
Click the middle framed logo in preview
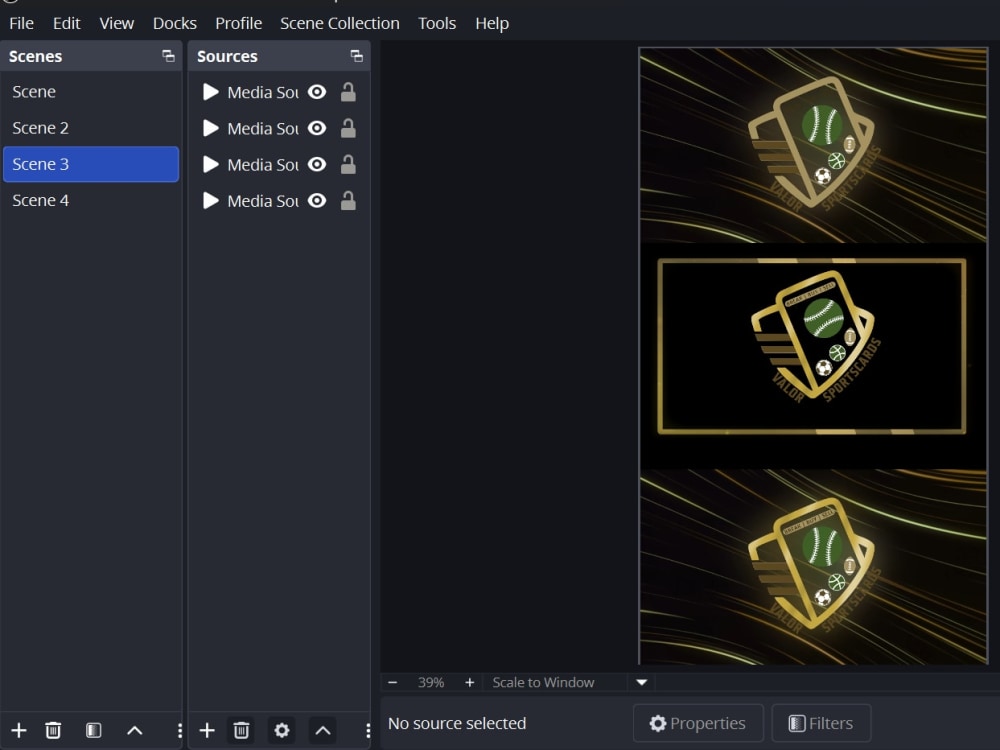(812, 346)
